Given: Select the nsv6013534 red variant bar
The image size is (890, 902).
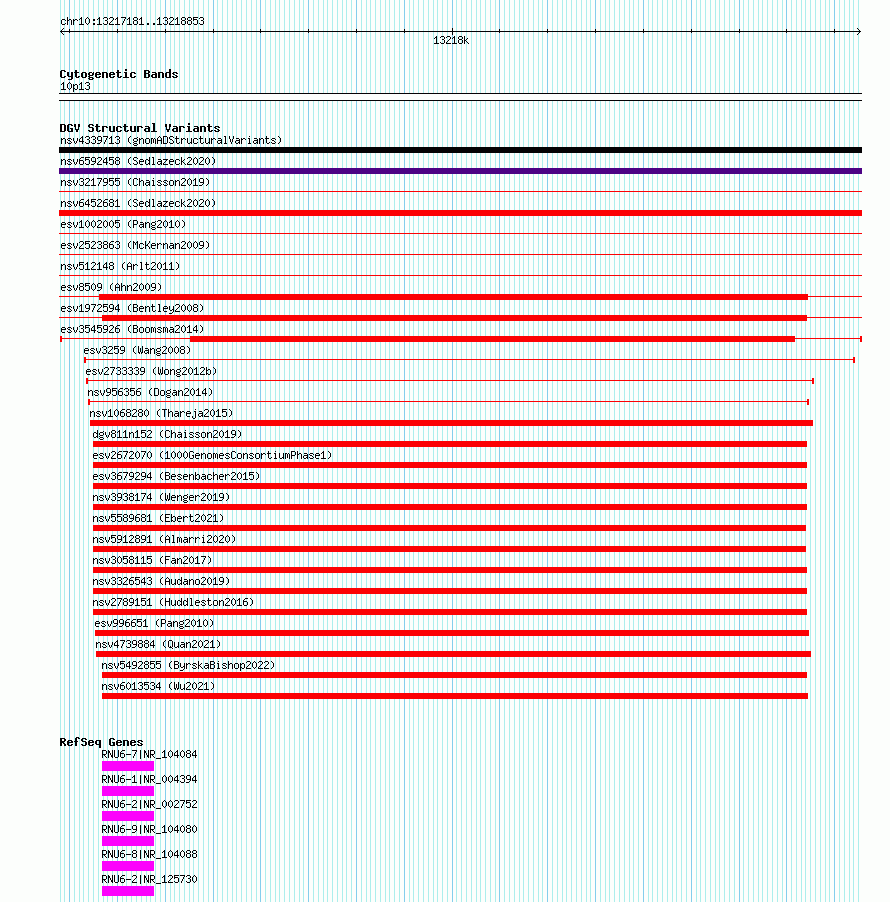Looking at the screenshot, I should click(454, 696).
